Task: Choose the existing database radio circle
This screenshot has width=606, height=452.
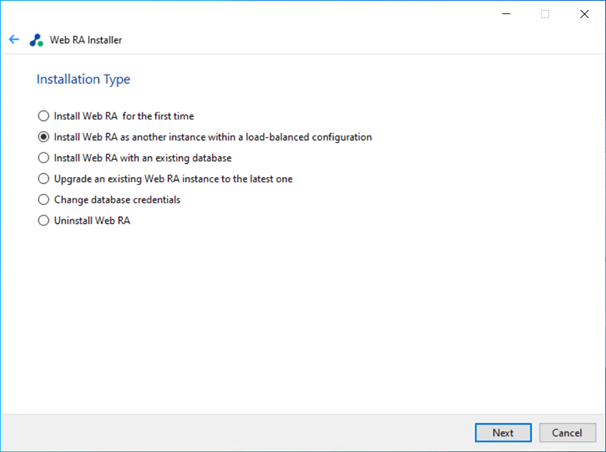Action: coord(44,158)
